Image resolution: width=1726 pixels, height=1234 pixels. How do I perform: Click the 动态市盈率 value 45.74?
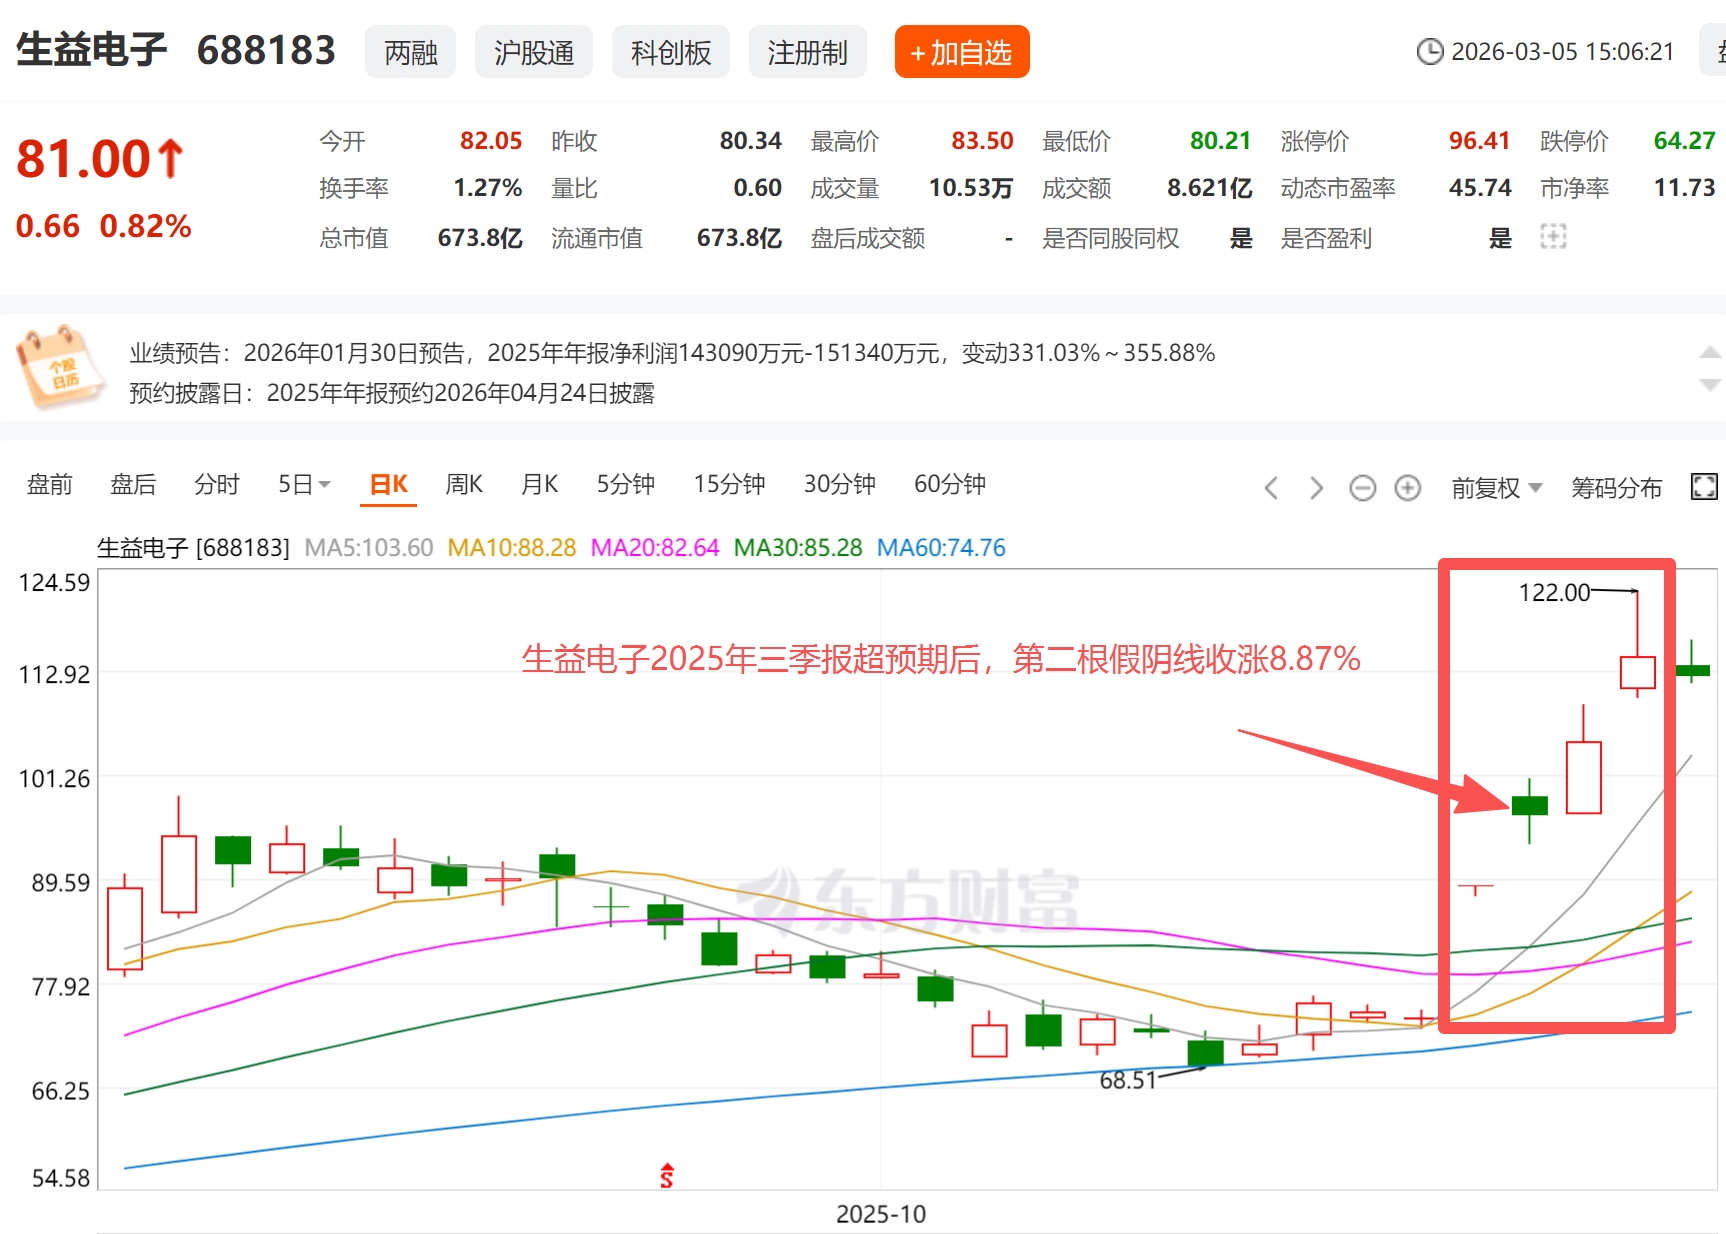point(1480,188)
